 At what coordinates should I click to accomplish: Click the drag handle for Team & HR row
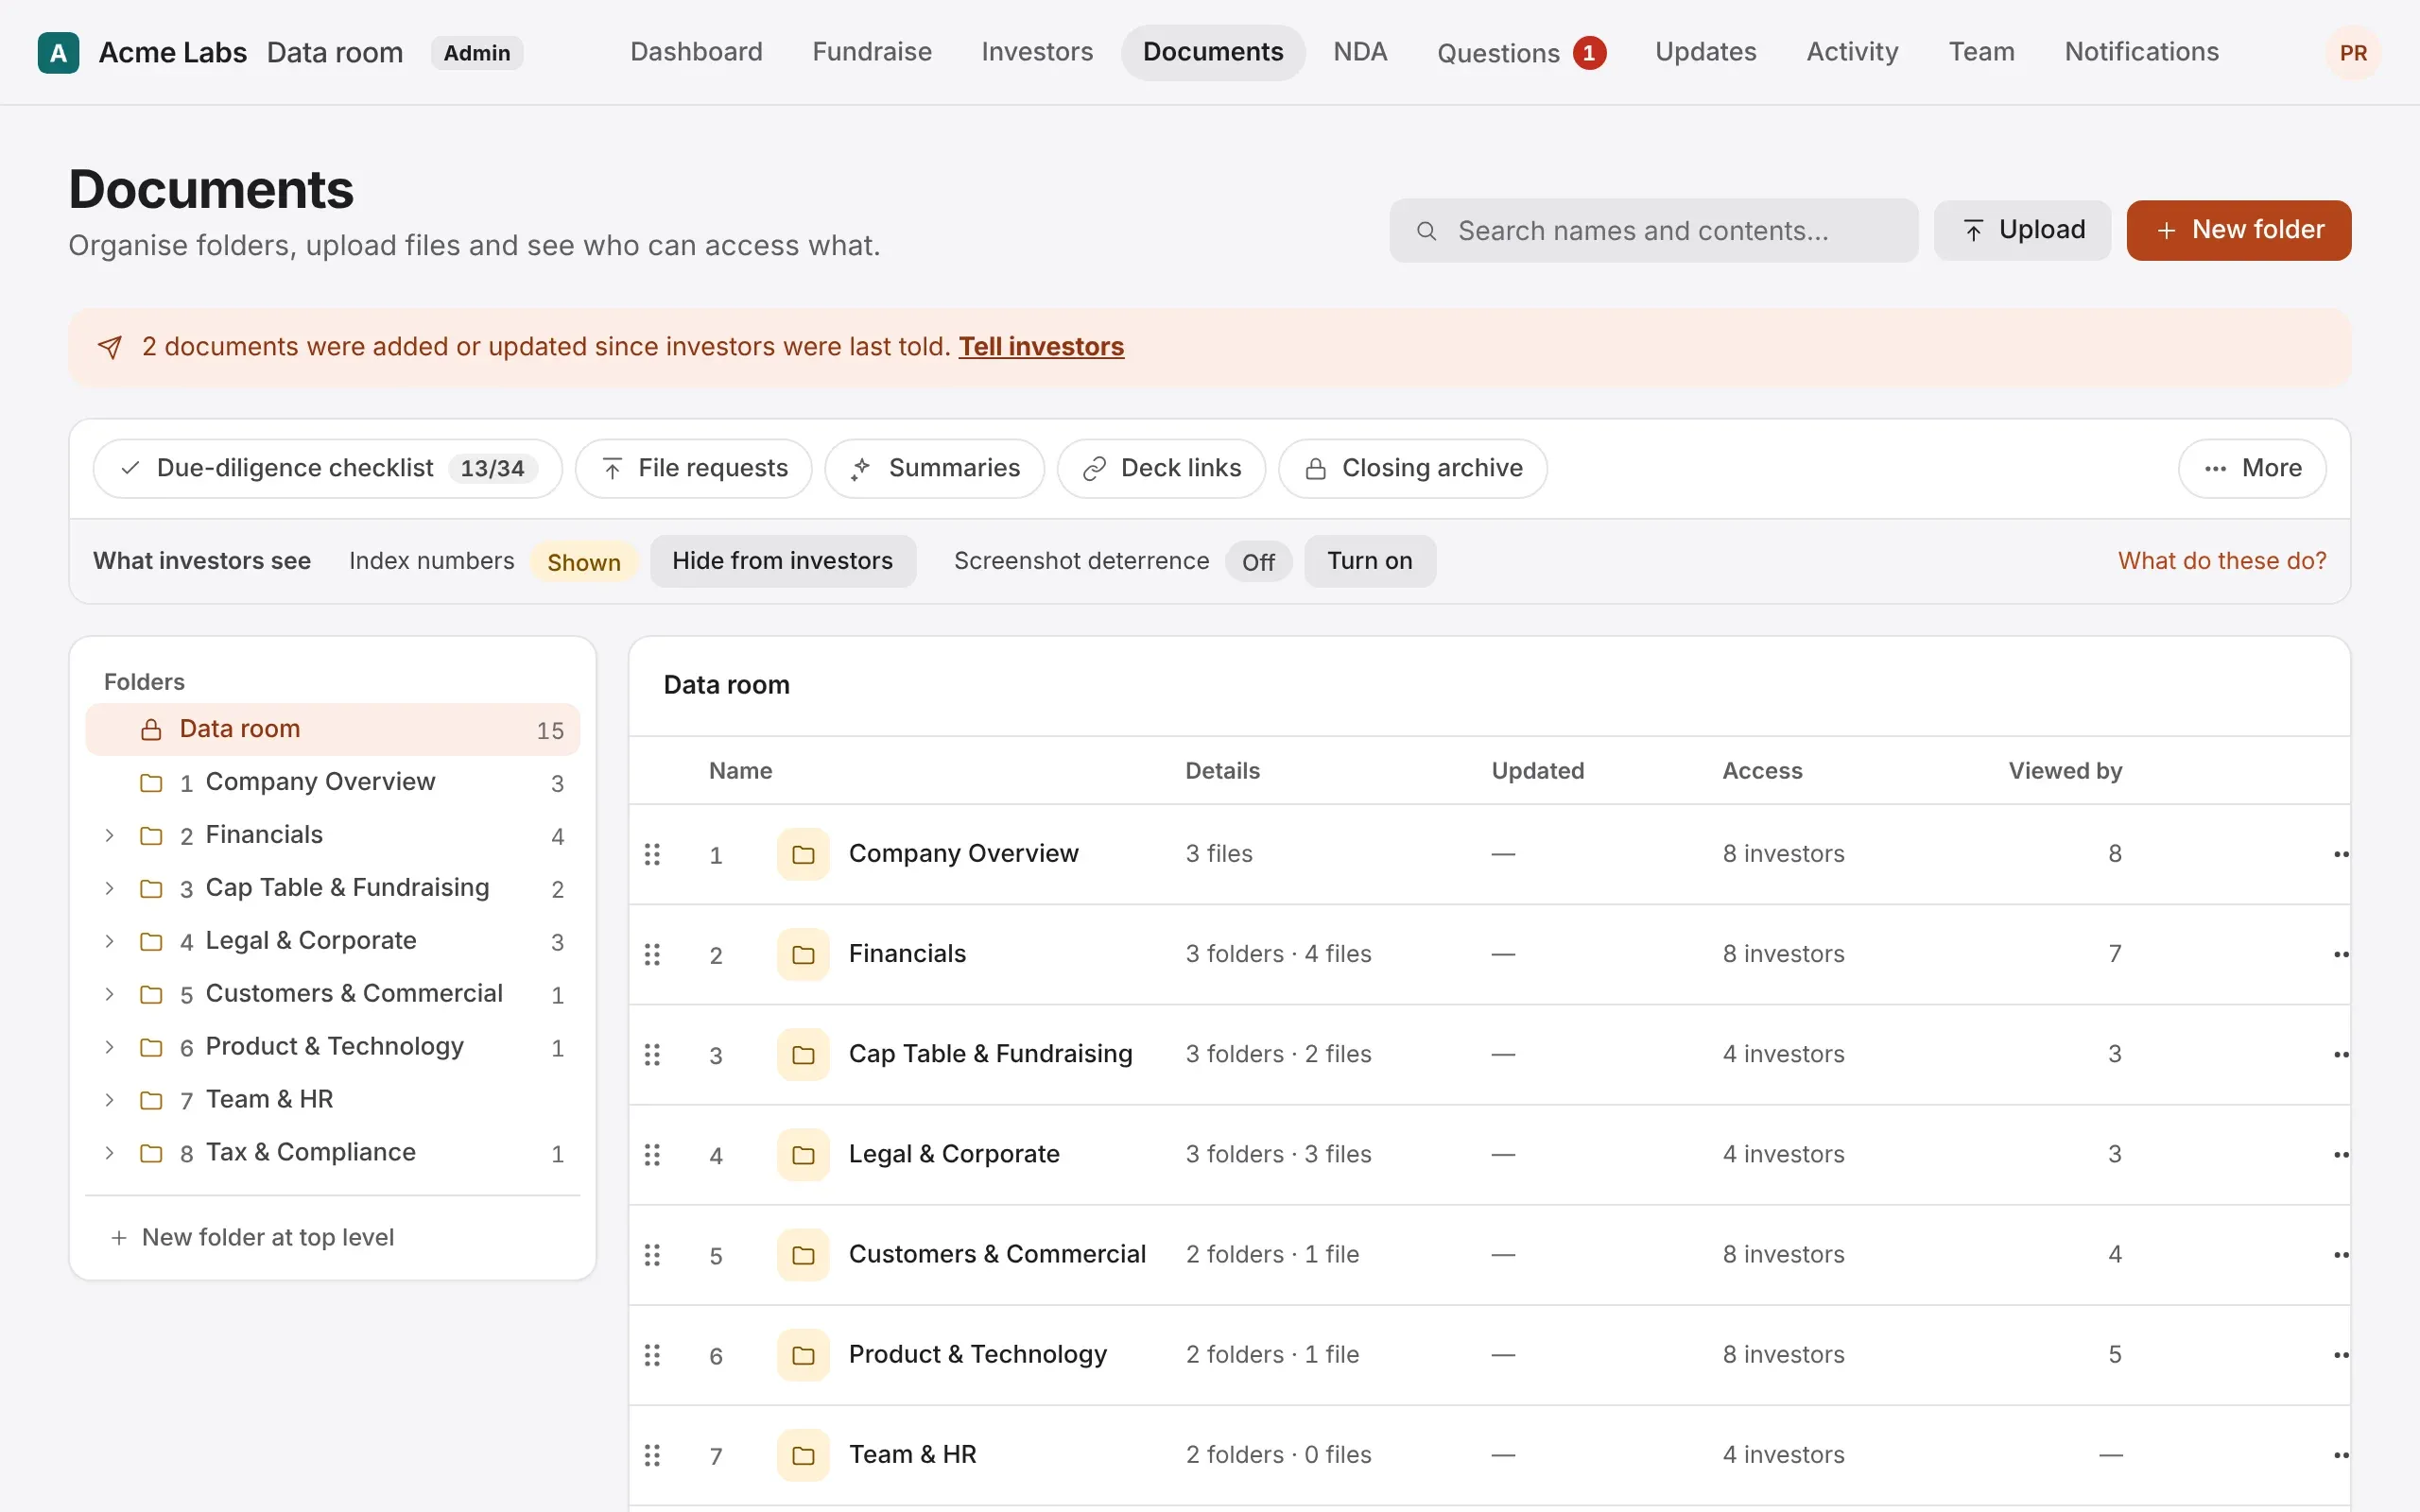click(x=652, y=1454)
